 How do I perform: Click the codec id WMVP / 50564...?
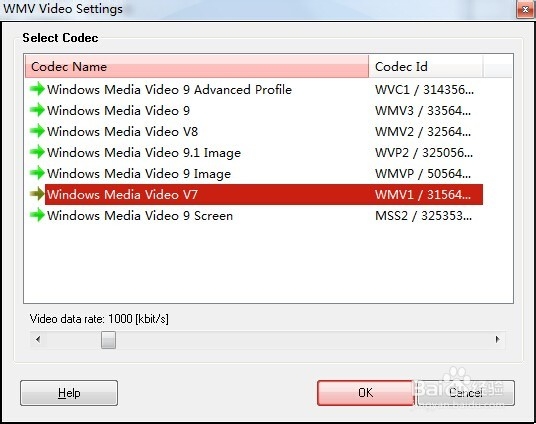pos(423,174)
